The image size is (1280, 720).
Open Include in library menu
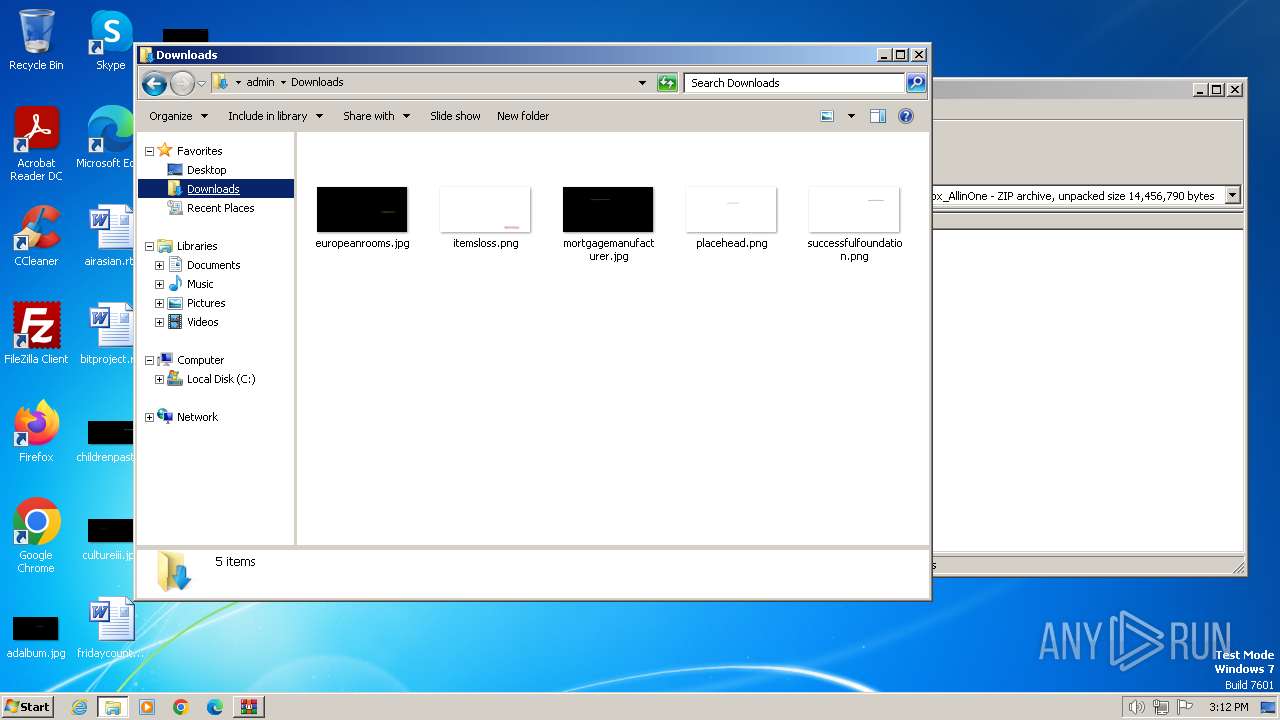tap(275, 116)
